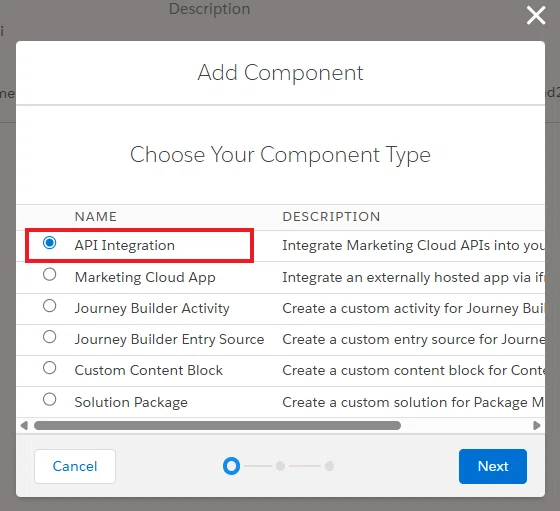
Task: Click the left arrow of horizontal scrollbar
Action: click(x=24, y=426)
